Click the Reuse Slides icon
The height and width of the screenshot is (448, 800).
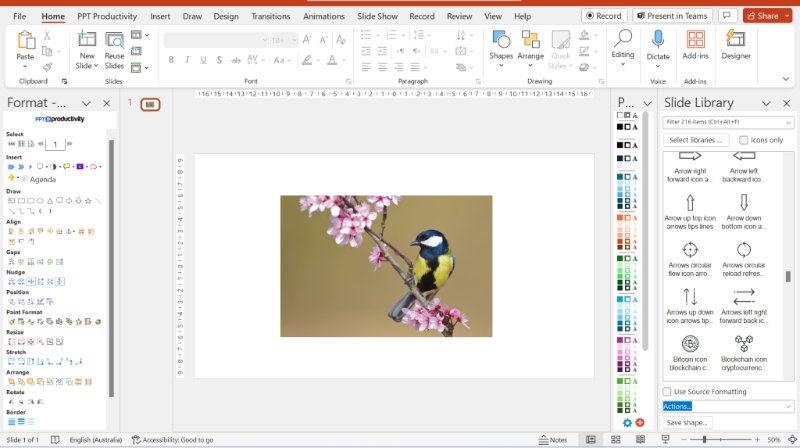(115, 42)
